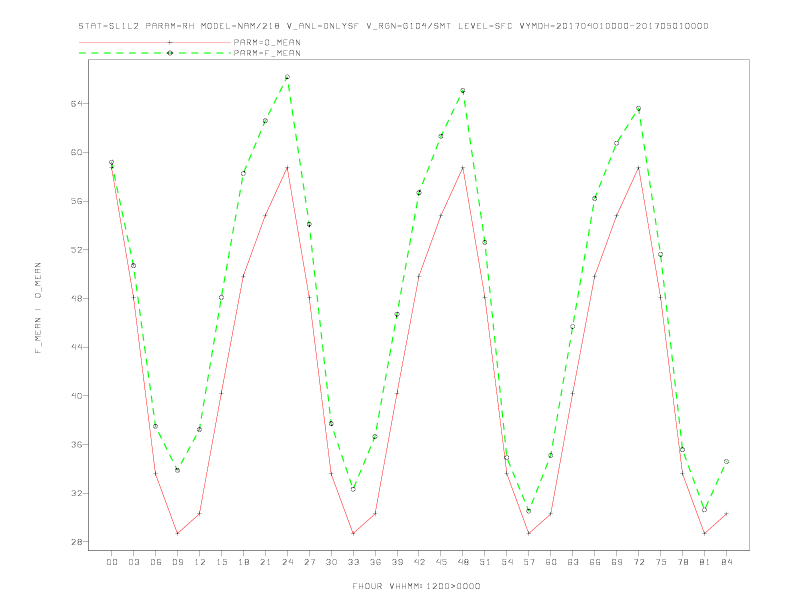
Task: Click the PARM=F_MEAN legend label
Action: (x=267, y=53)
